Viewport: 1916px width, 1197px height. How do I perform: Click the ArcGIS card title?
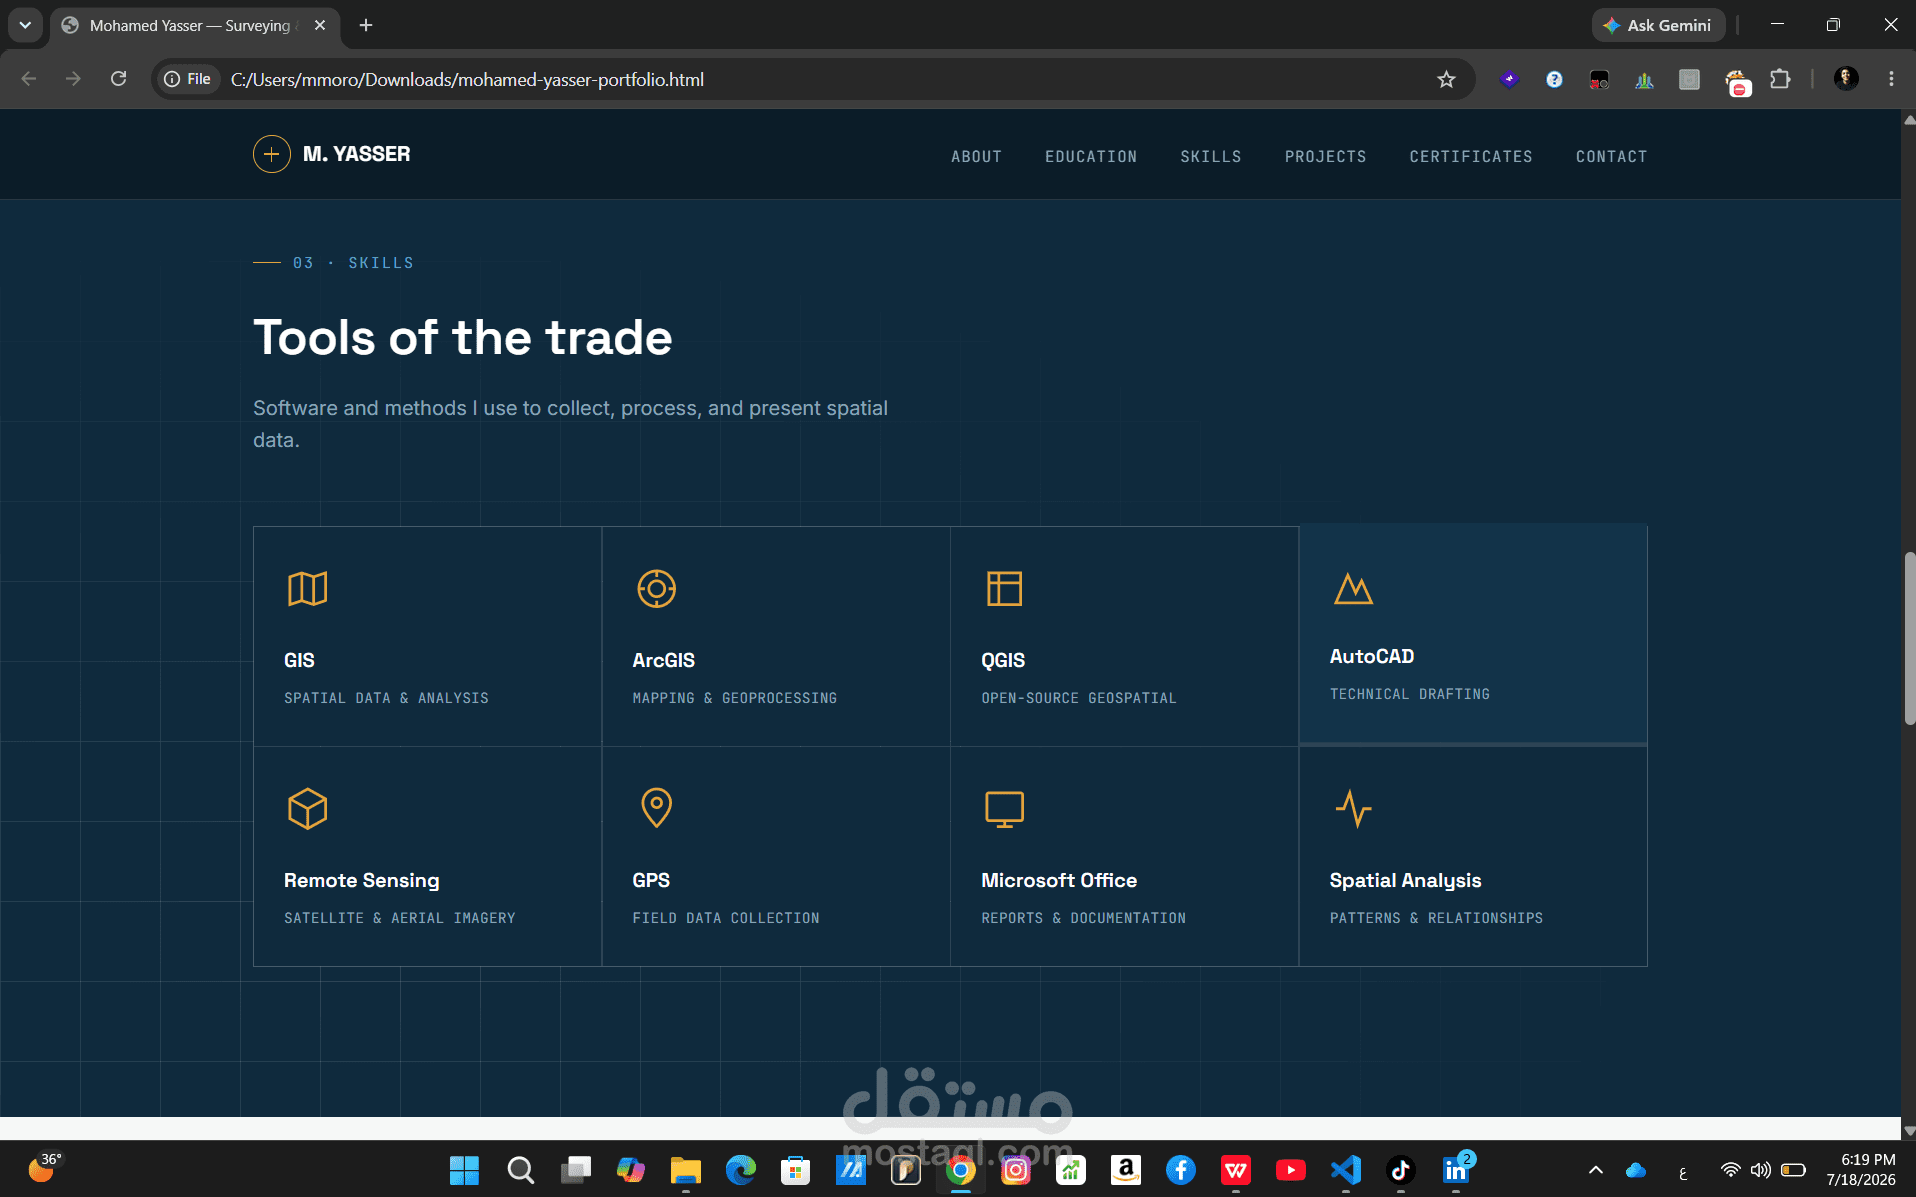[663, 660]
